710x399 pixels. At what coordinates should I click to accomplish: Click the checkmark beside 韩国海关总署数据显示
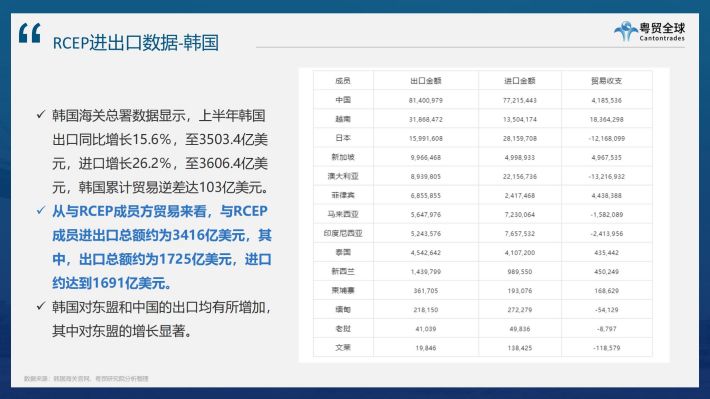coord(41,115)
